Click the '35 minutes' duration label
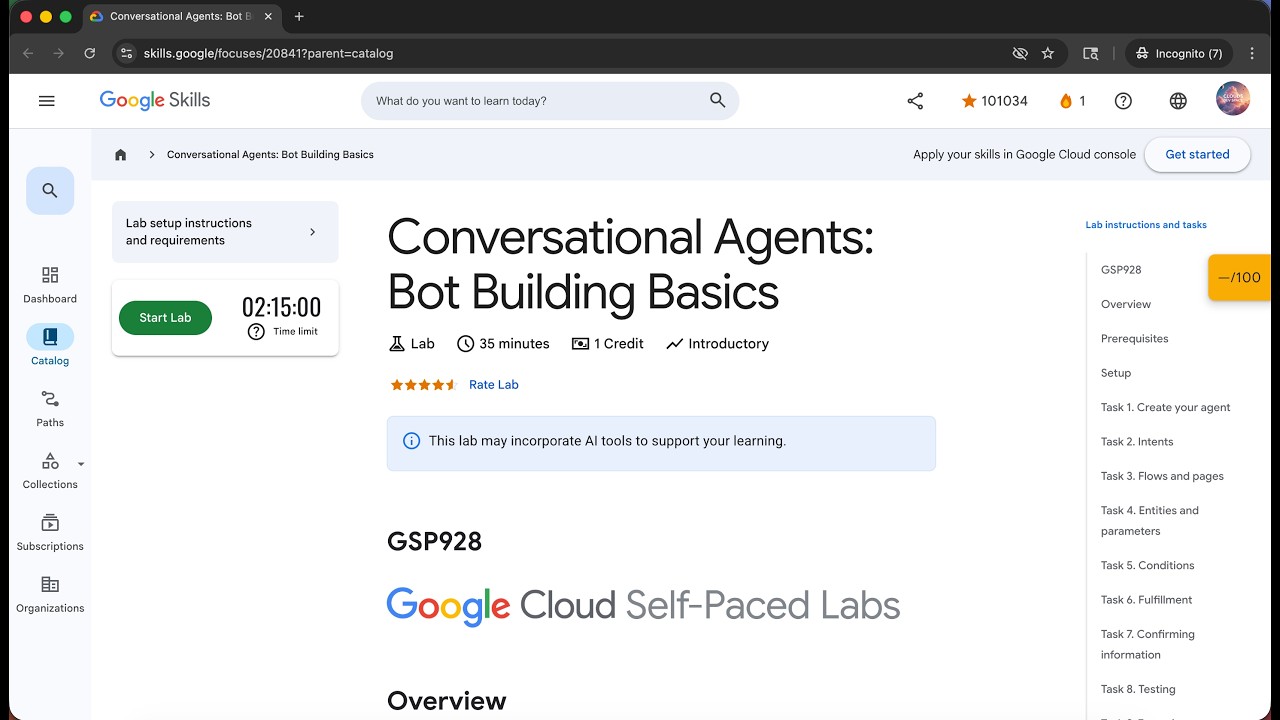 coord(503,344)
